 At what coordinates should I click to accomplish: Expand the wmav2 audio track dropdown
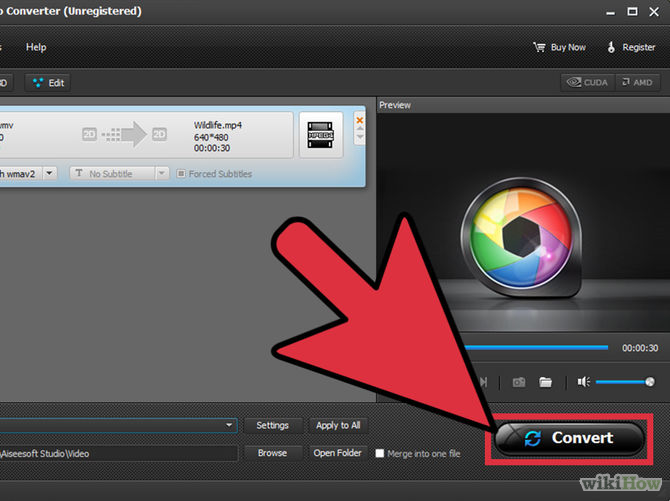(50, 173)
